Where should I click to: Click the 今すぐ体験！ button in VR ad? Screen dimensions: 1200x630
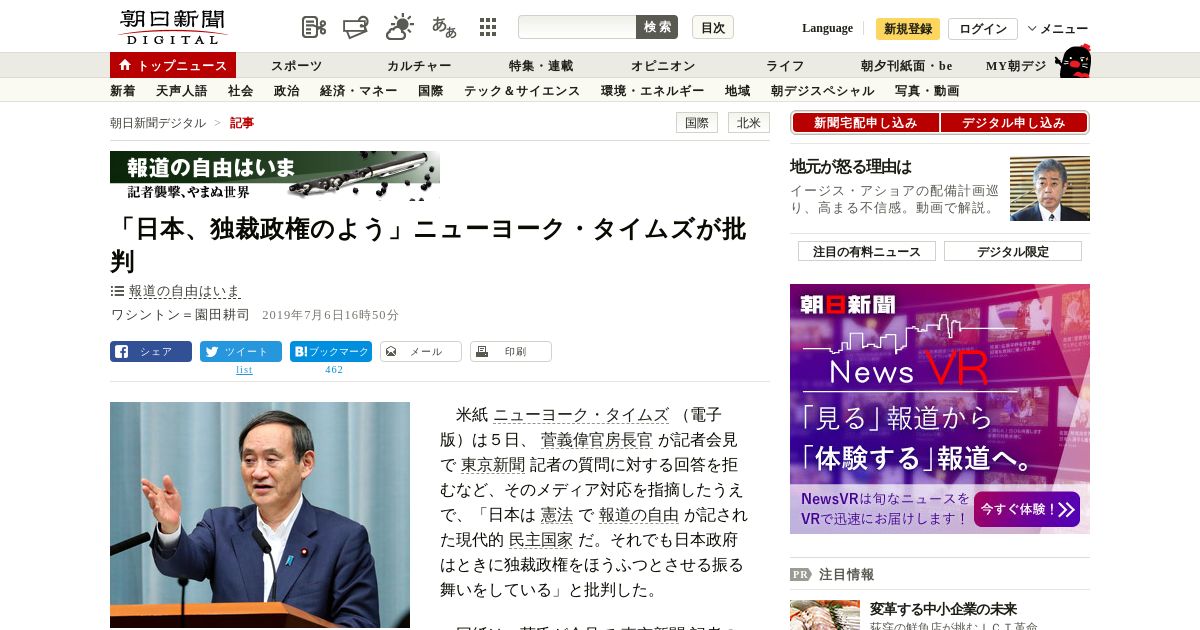[x=1027, y=509]
